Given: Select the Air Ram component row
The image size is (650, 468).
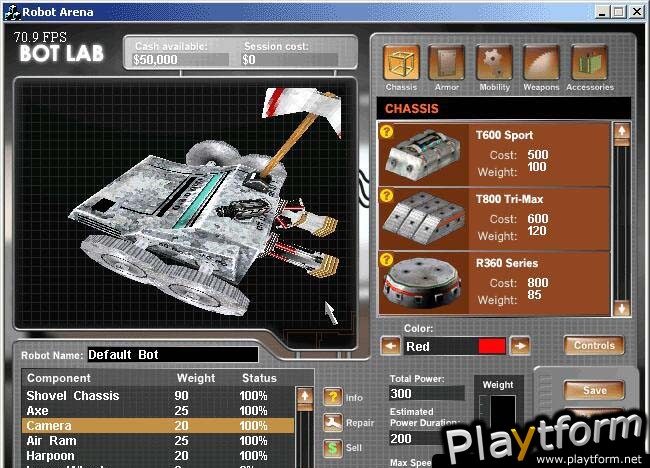Looking at the screenshot, I should click(158, 441).
